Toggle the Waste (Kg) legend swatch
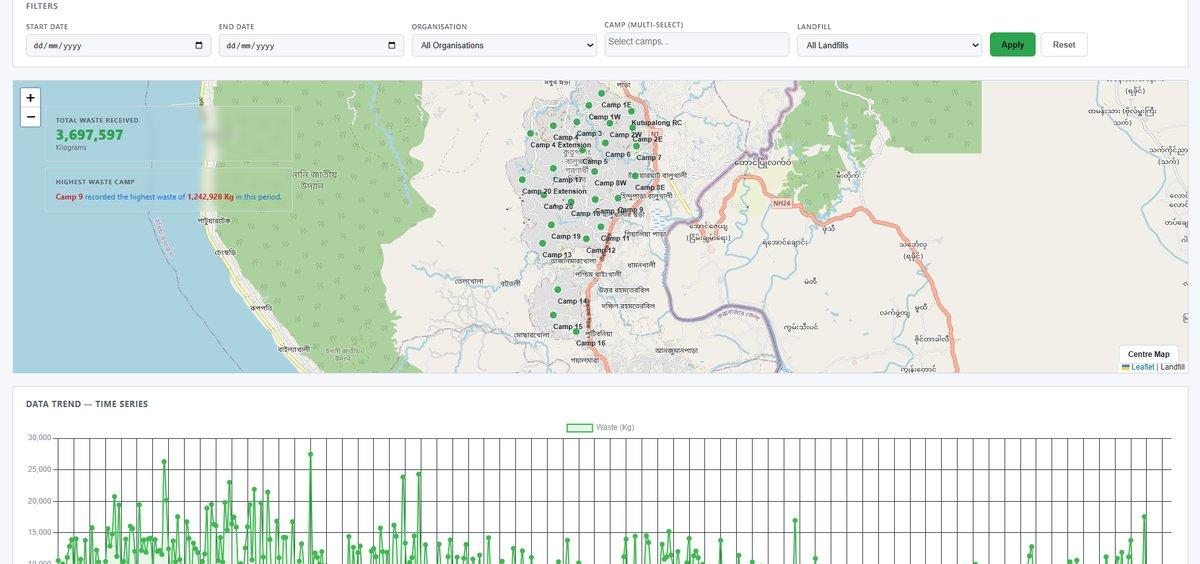 click(579, 427)
